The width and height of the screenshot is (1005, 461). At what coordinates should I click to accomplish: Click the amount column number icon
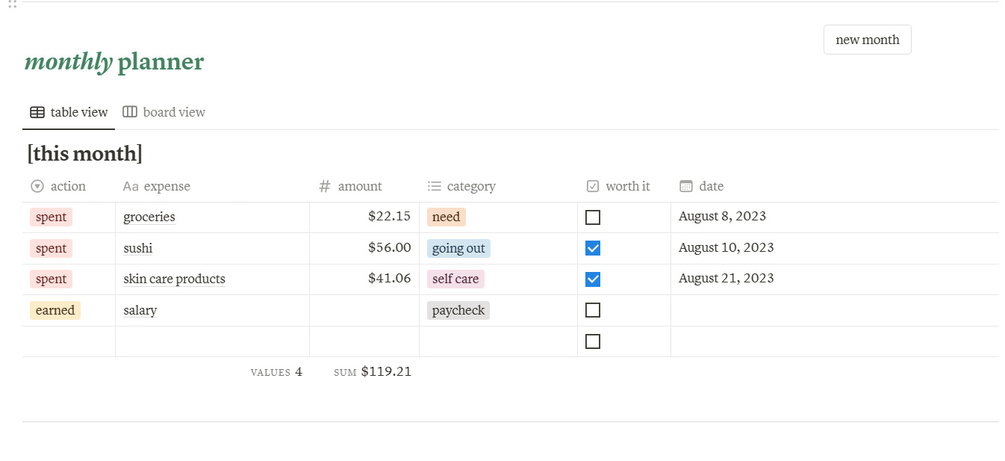325,186
